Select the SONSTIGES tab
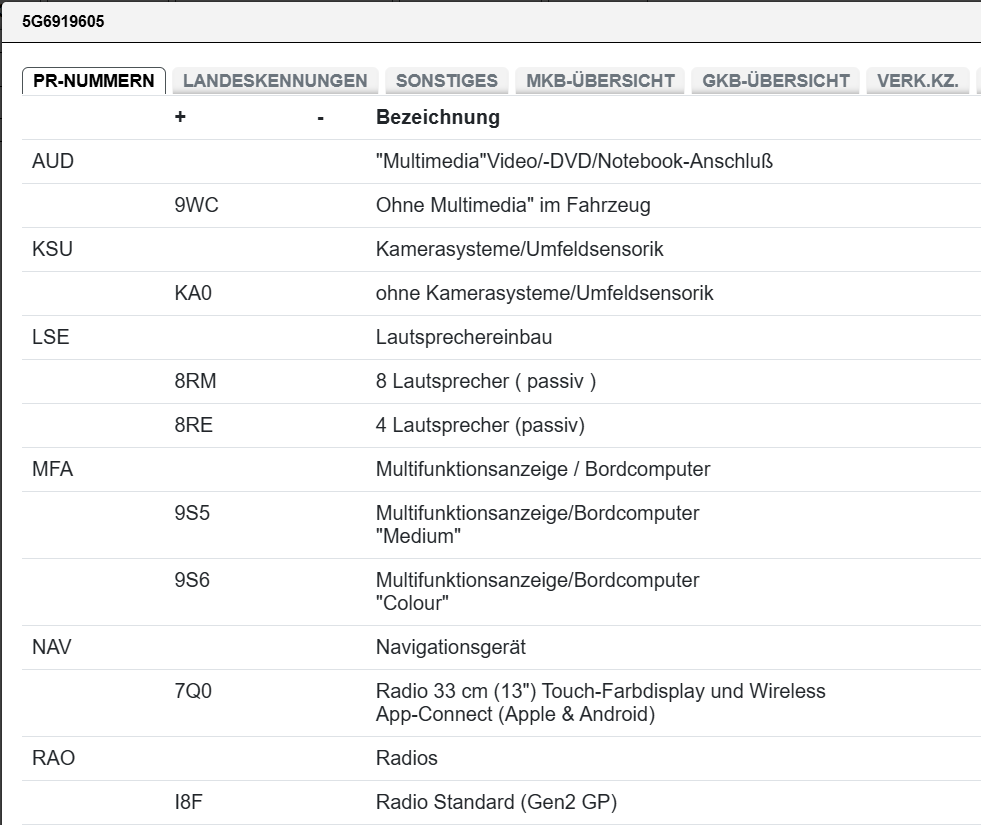 (x=447, y=81)
